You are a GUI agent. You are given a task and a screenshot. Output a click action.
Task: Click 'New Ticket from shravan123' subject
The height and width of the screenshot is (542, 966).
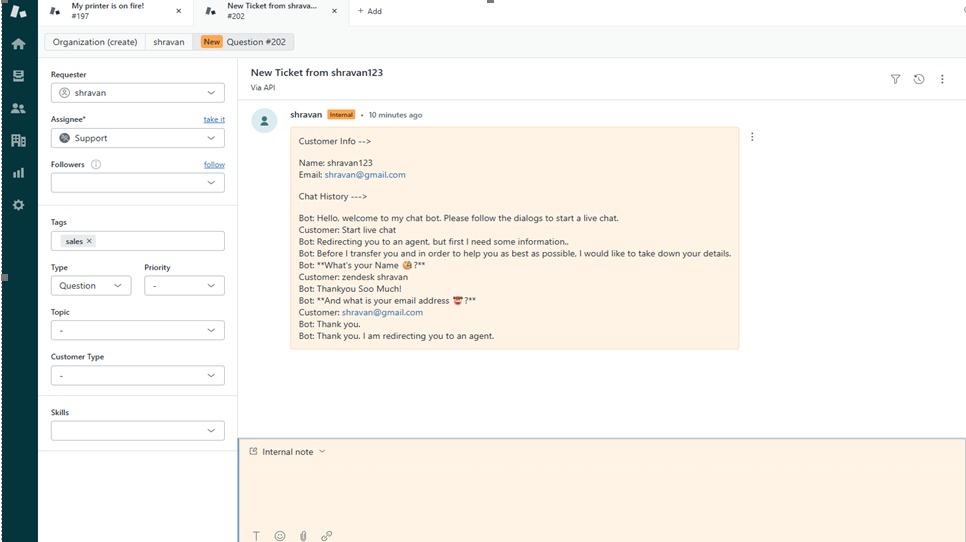pyautogui.click(x=317, y=73)
